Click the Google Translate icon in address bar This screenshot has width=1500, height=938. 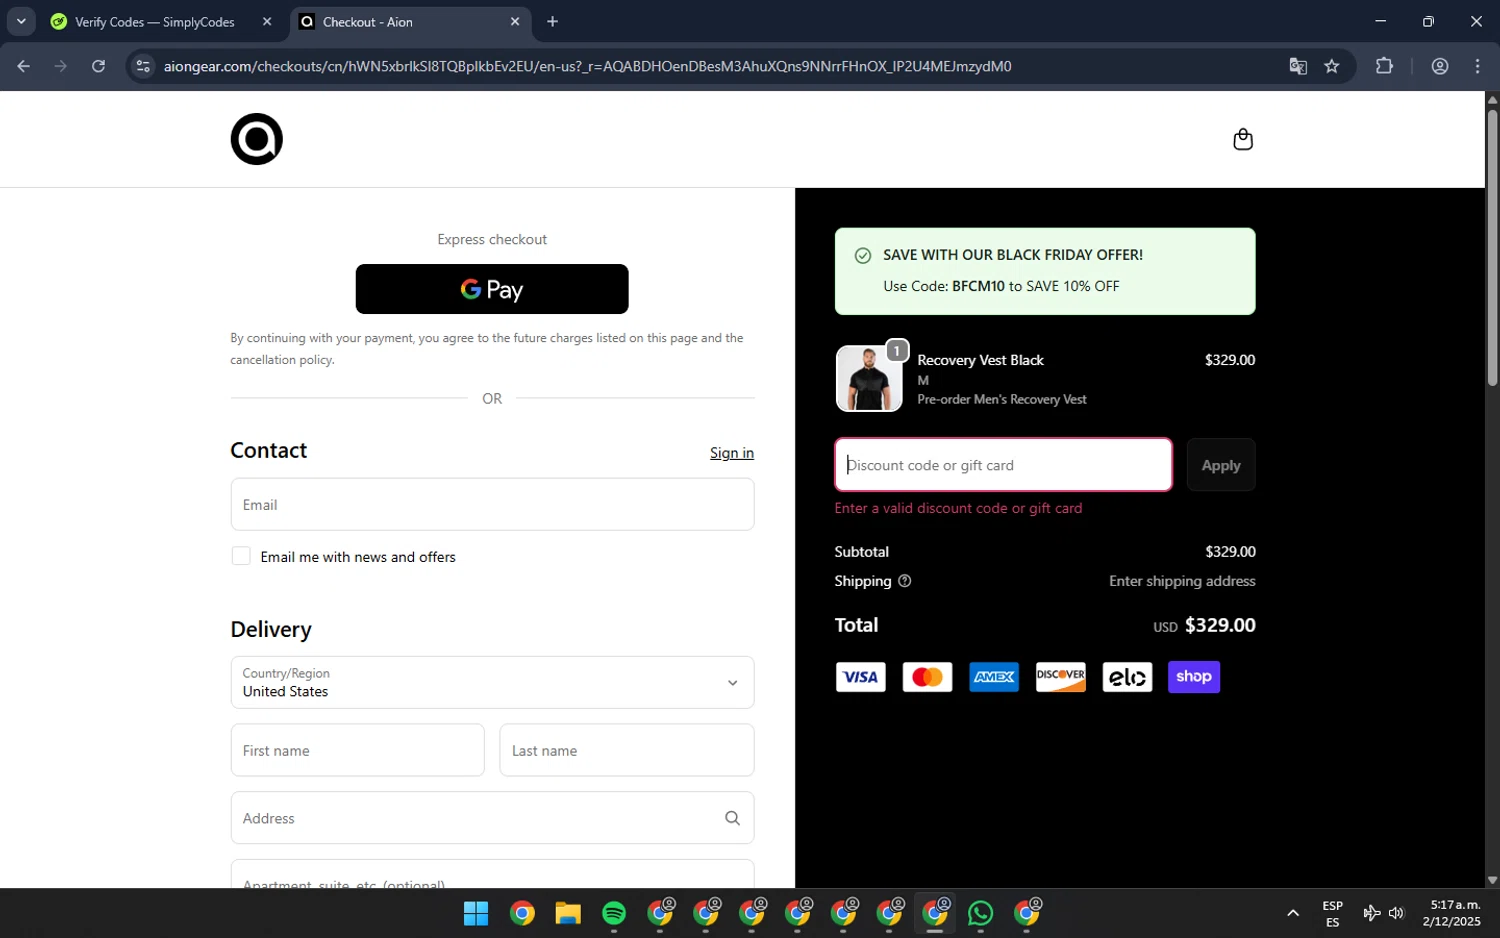[1298, 66]
